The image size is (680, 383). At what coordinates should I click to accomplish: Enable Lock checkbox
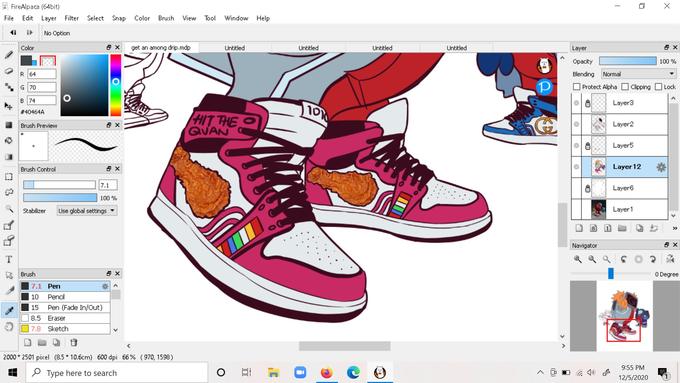pos(658,87)
